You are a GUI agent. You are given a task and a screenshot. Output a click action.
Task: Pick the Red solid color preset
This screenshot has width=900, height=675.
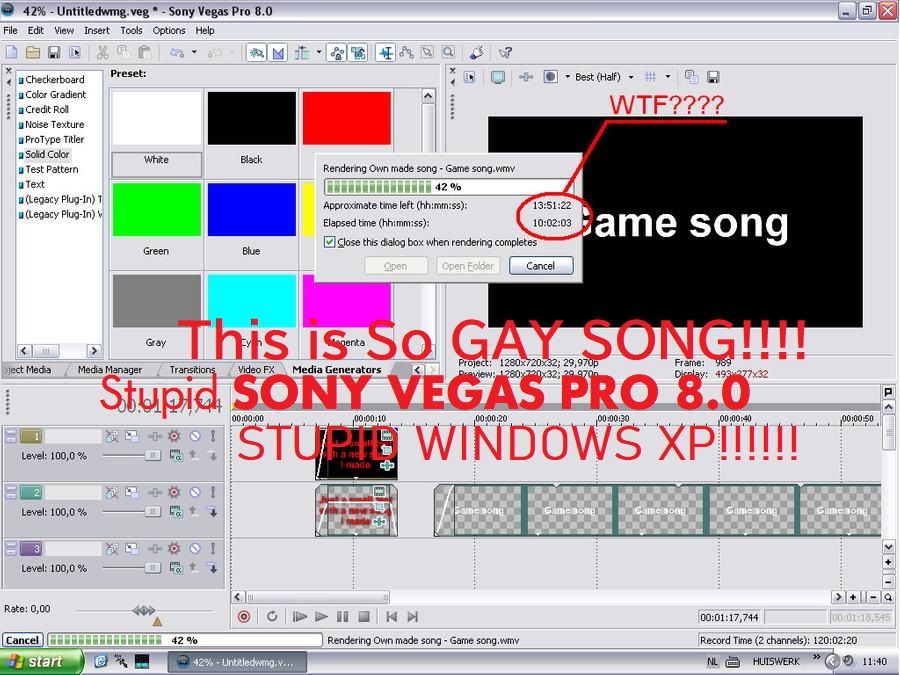pos(347,118)
